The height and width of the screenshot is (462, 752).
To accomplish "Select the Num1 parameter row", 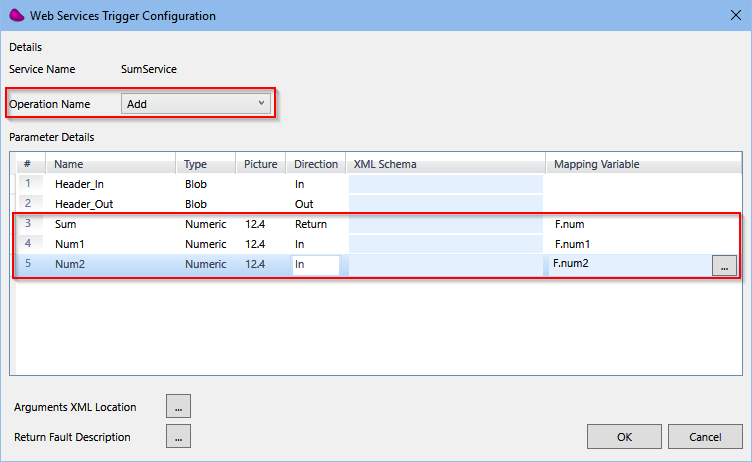I will tap(70, 244).
